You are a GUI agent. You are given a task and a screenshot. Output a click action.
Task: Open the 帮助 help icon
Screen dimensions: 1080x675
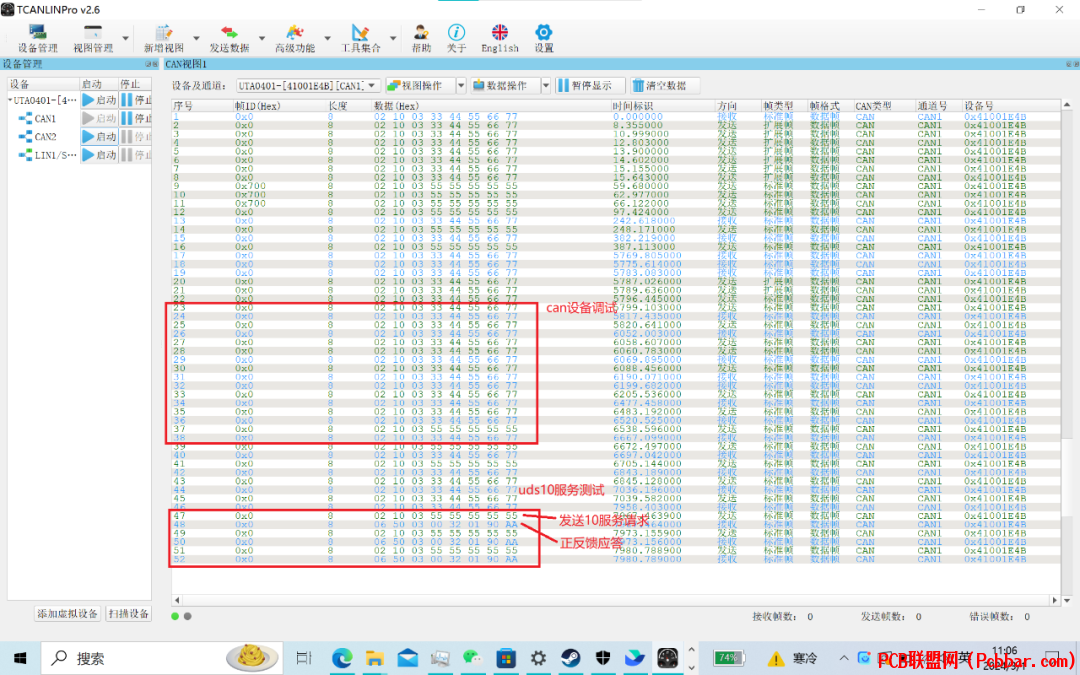pyautogui.click(x=422, y=39)
